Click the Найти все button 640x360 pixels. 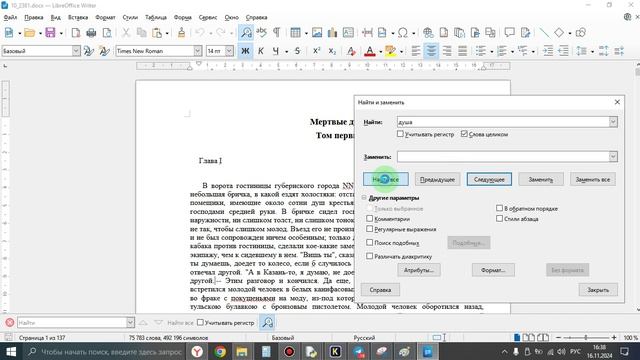pyautogui.click(x=386, y=179)
